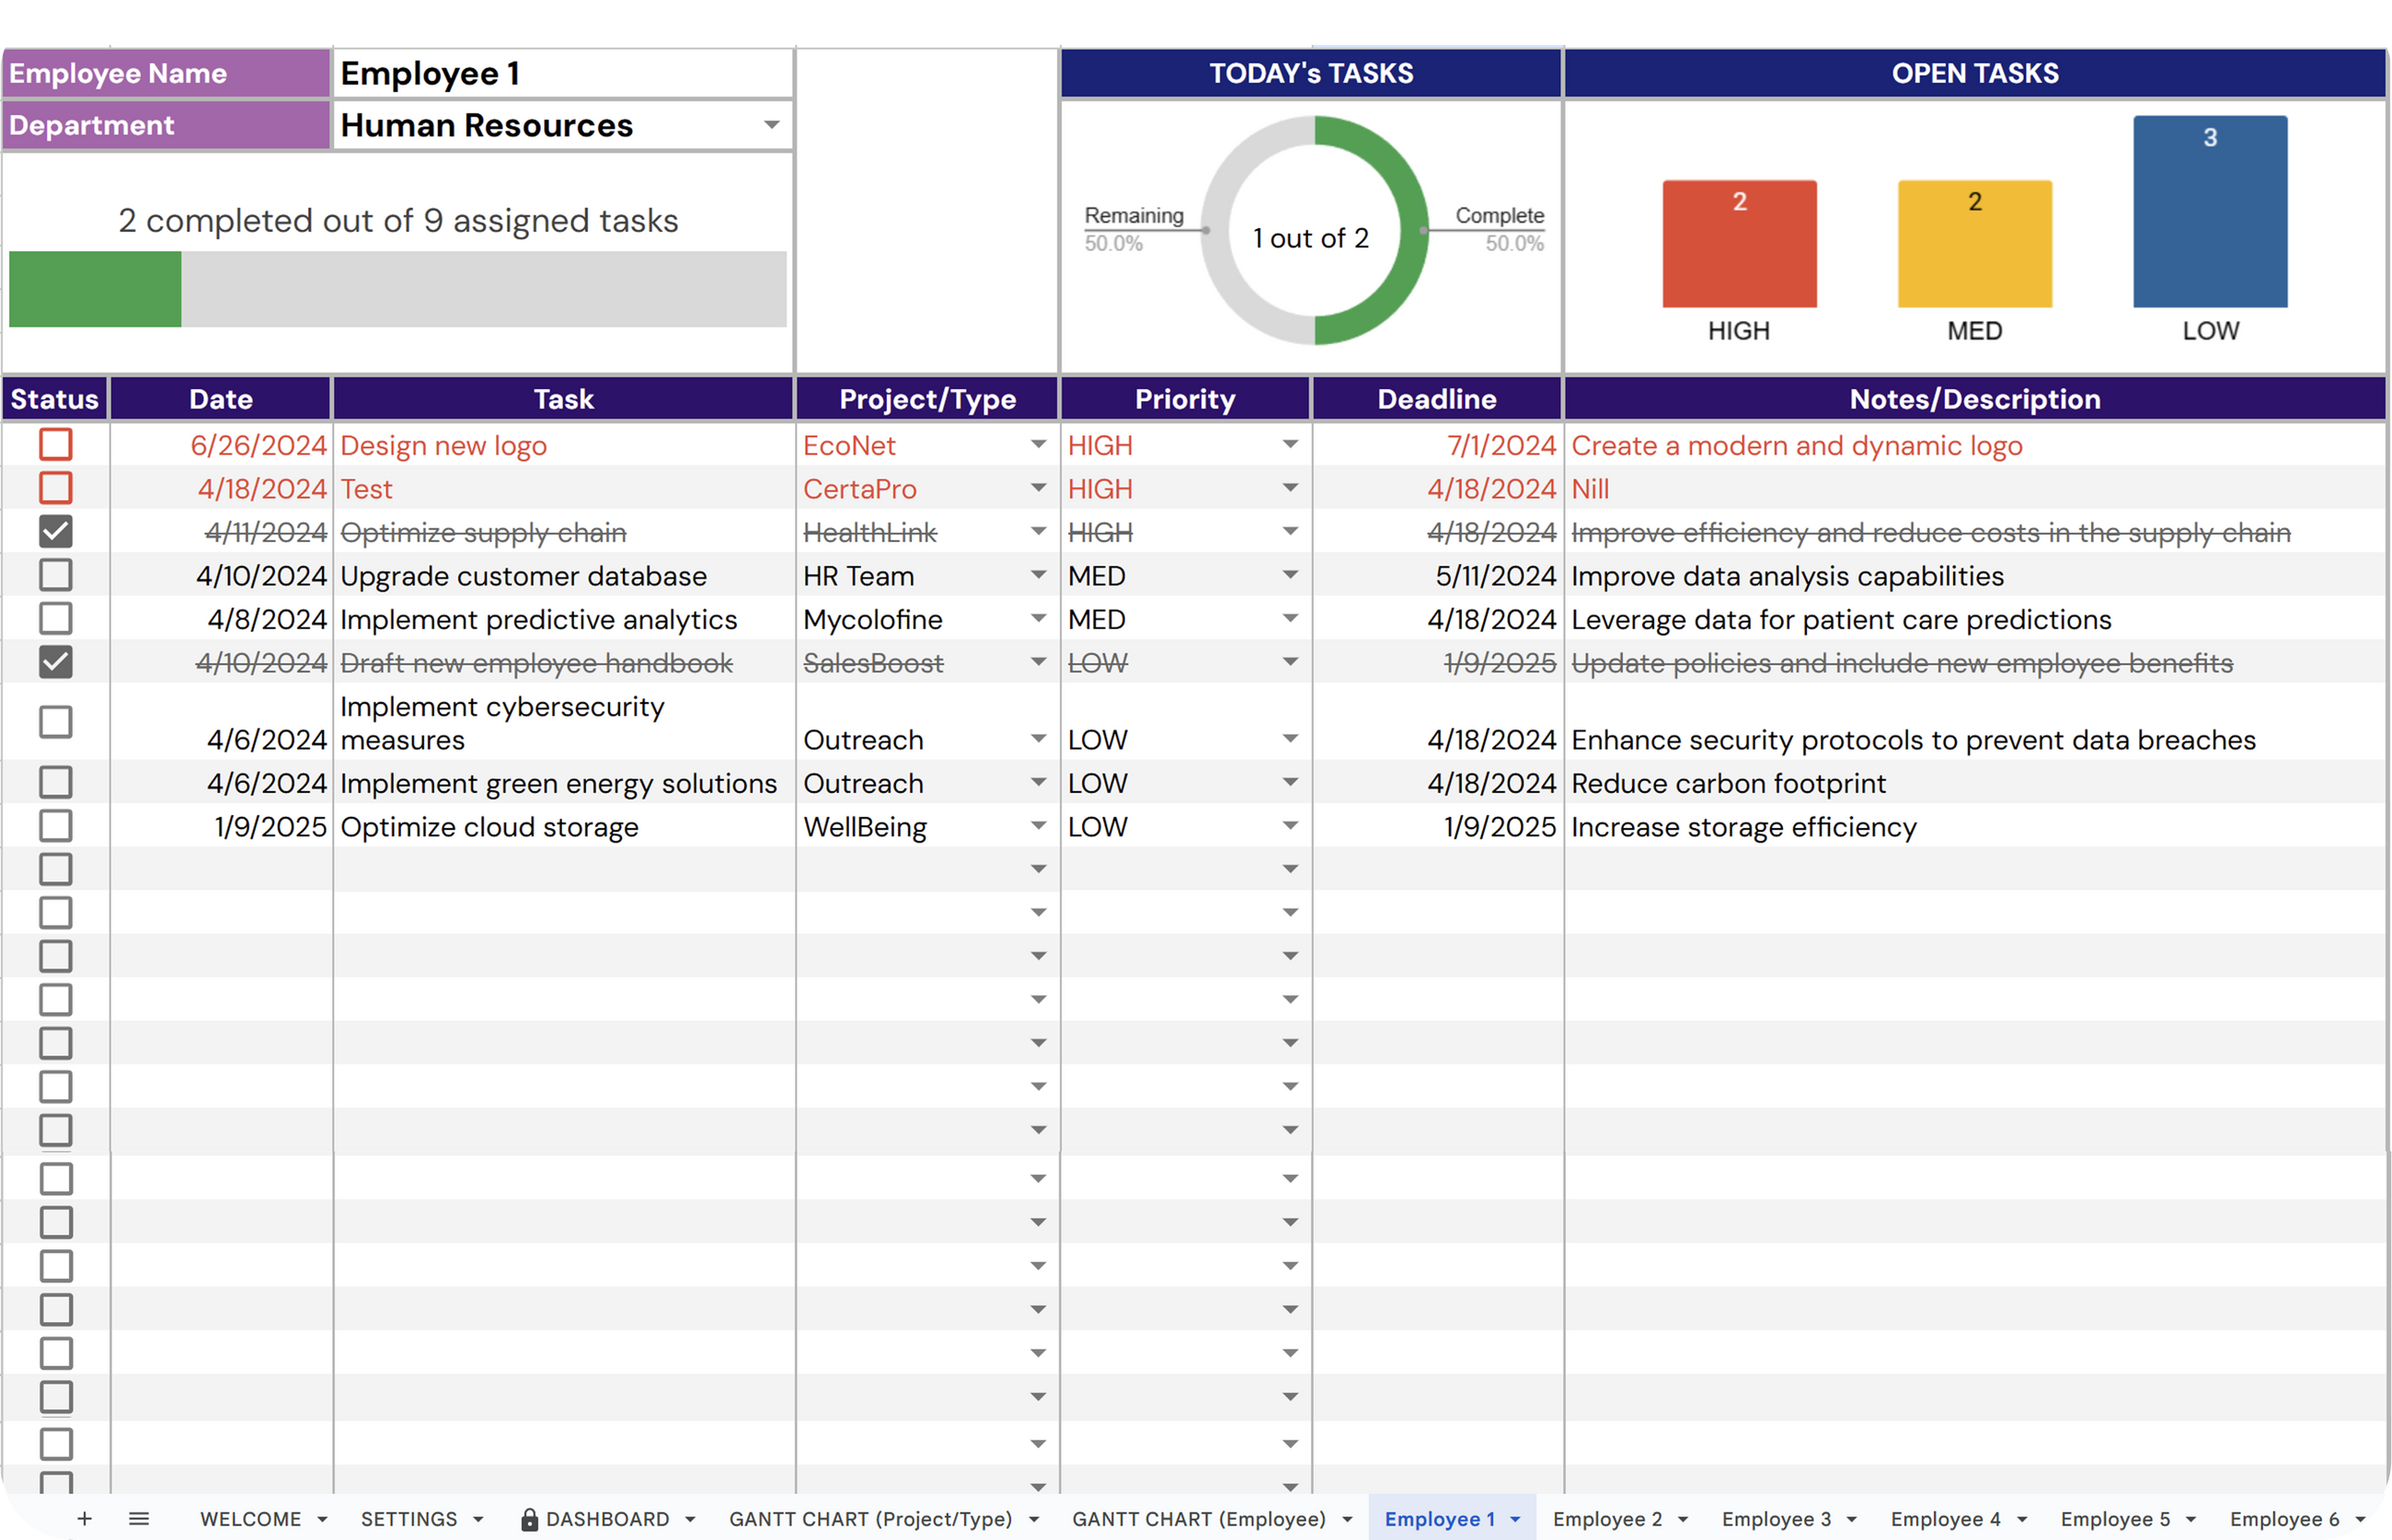
Task: Open the Human Resources department dropdown
Action: [x=771, y=125]
